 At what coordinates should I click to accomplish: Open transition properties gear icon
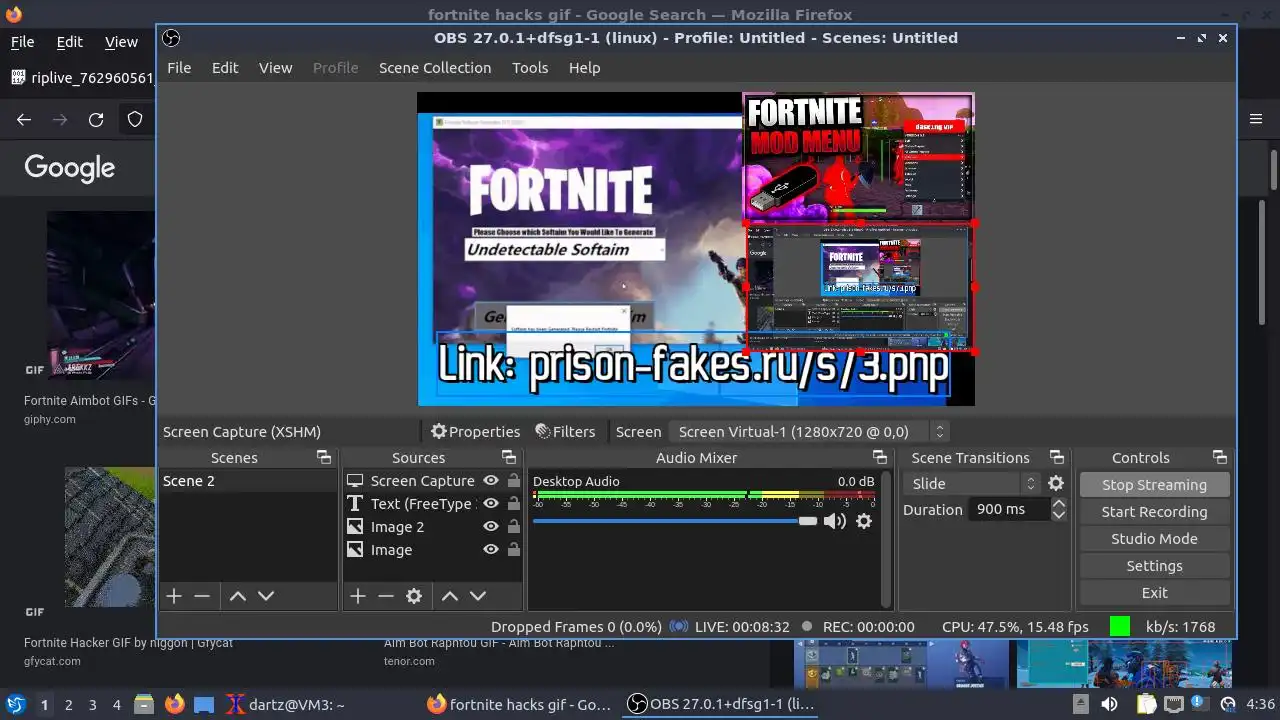(x=1056, y=483)
